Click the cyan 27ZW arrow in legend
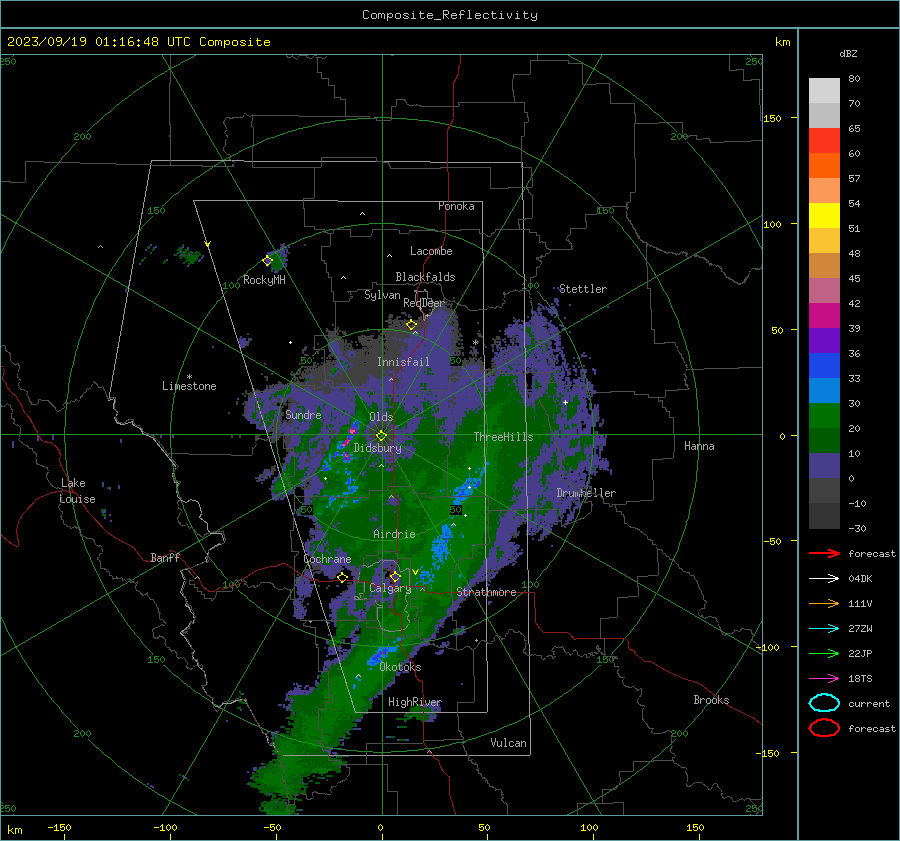 (824, 629)
